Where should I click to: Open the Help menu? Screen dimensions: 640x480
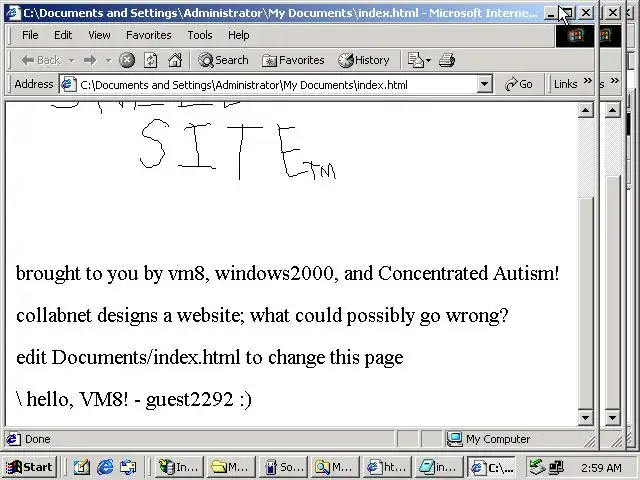[x=238, y=35]
